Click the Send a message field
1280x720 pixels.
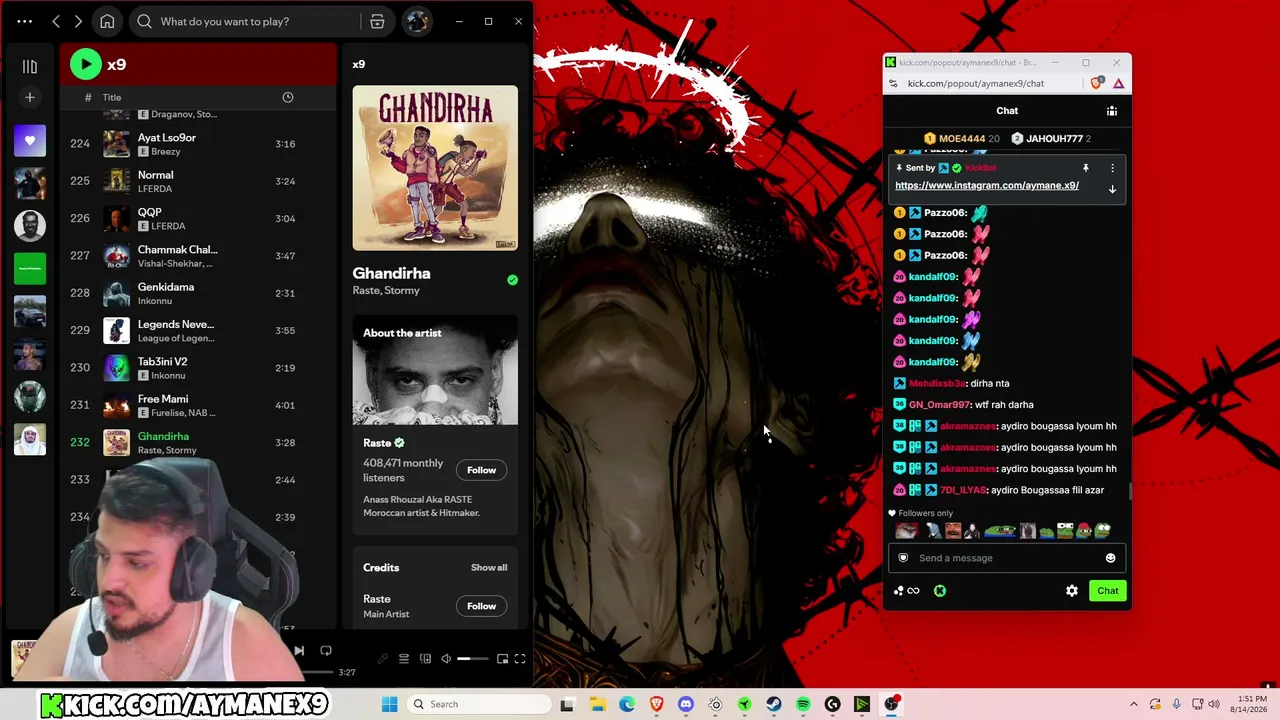tap(1006, 558)
